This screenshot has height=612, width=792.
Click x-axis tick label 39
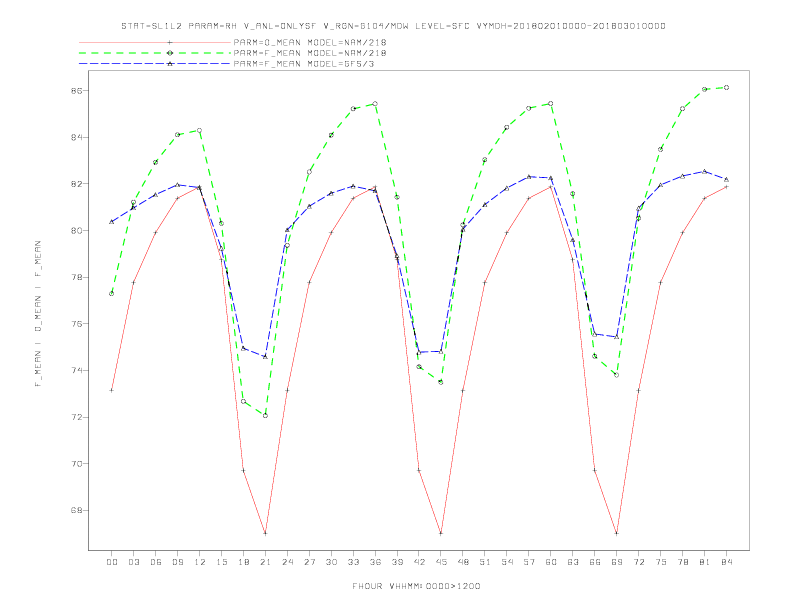pyautogui.click(x=398, y=562)
